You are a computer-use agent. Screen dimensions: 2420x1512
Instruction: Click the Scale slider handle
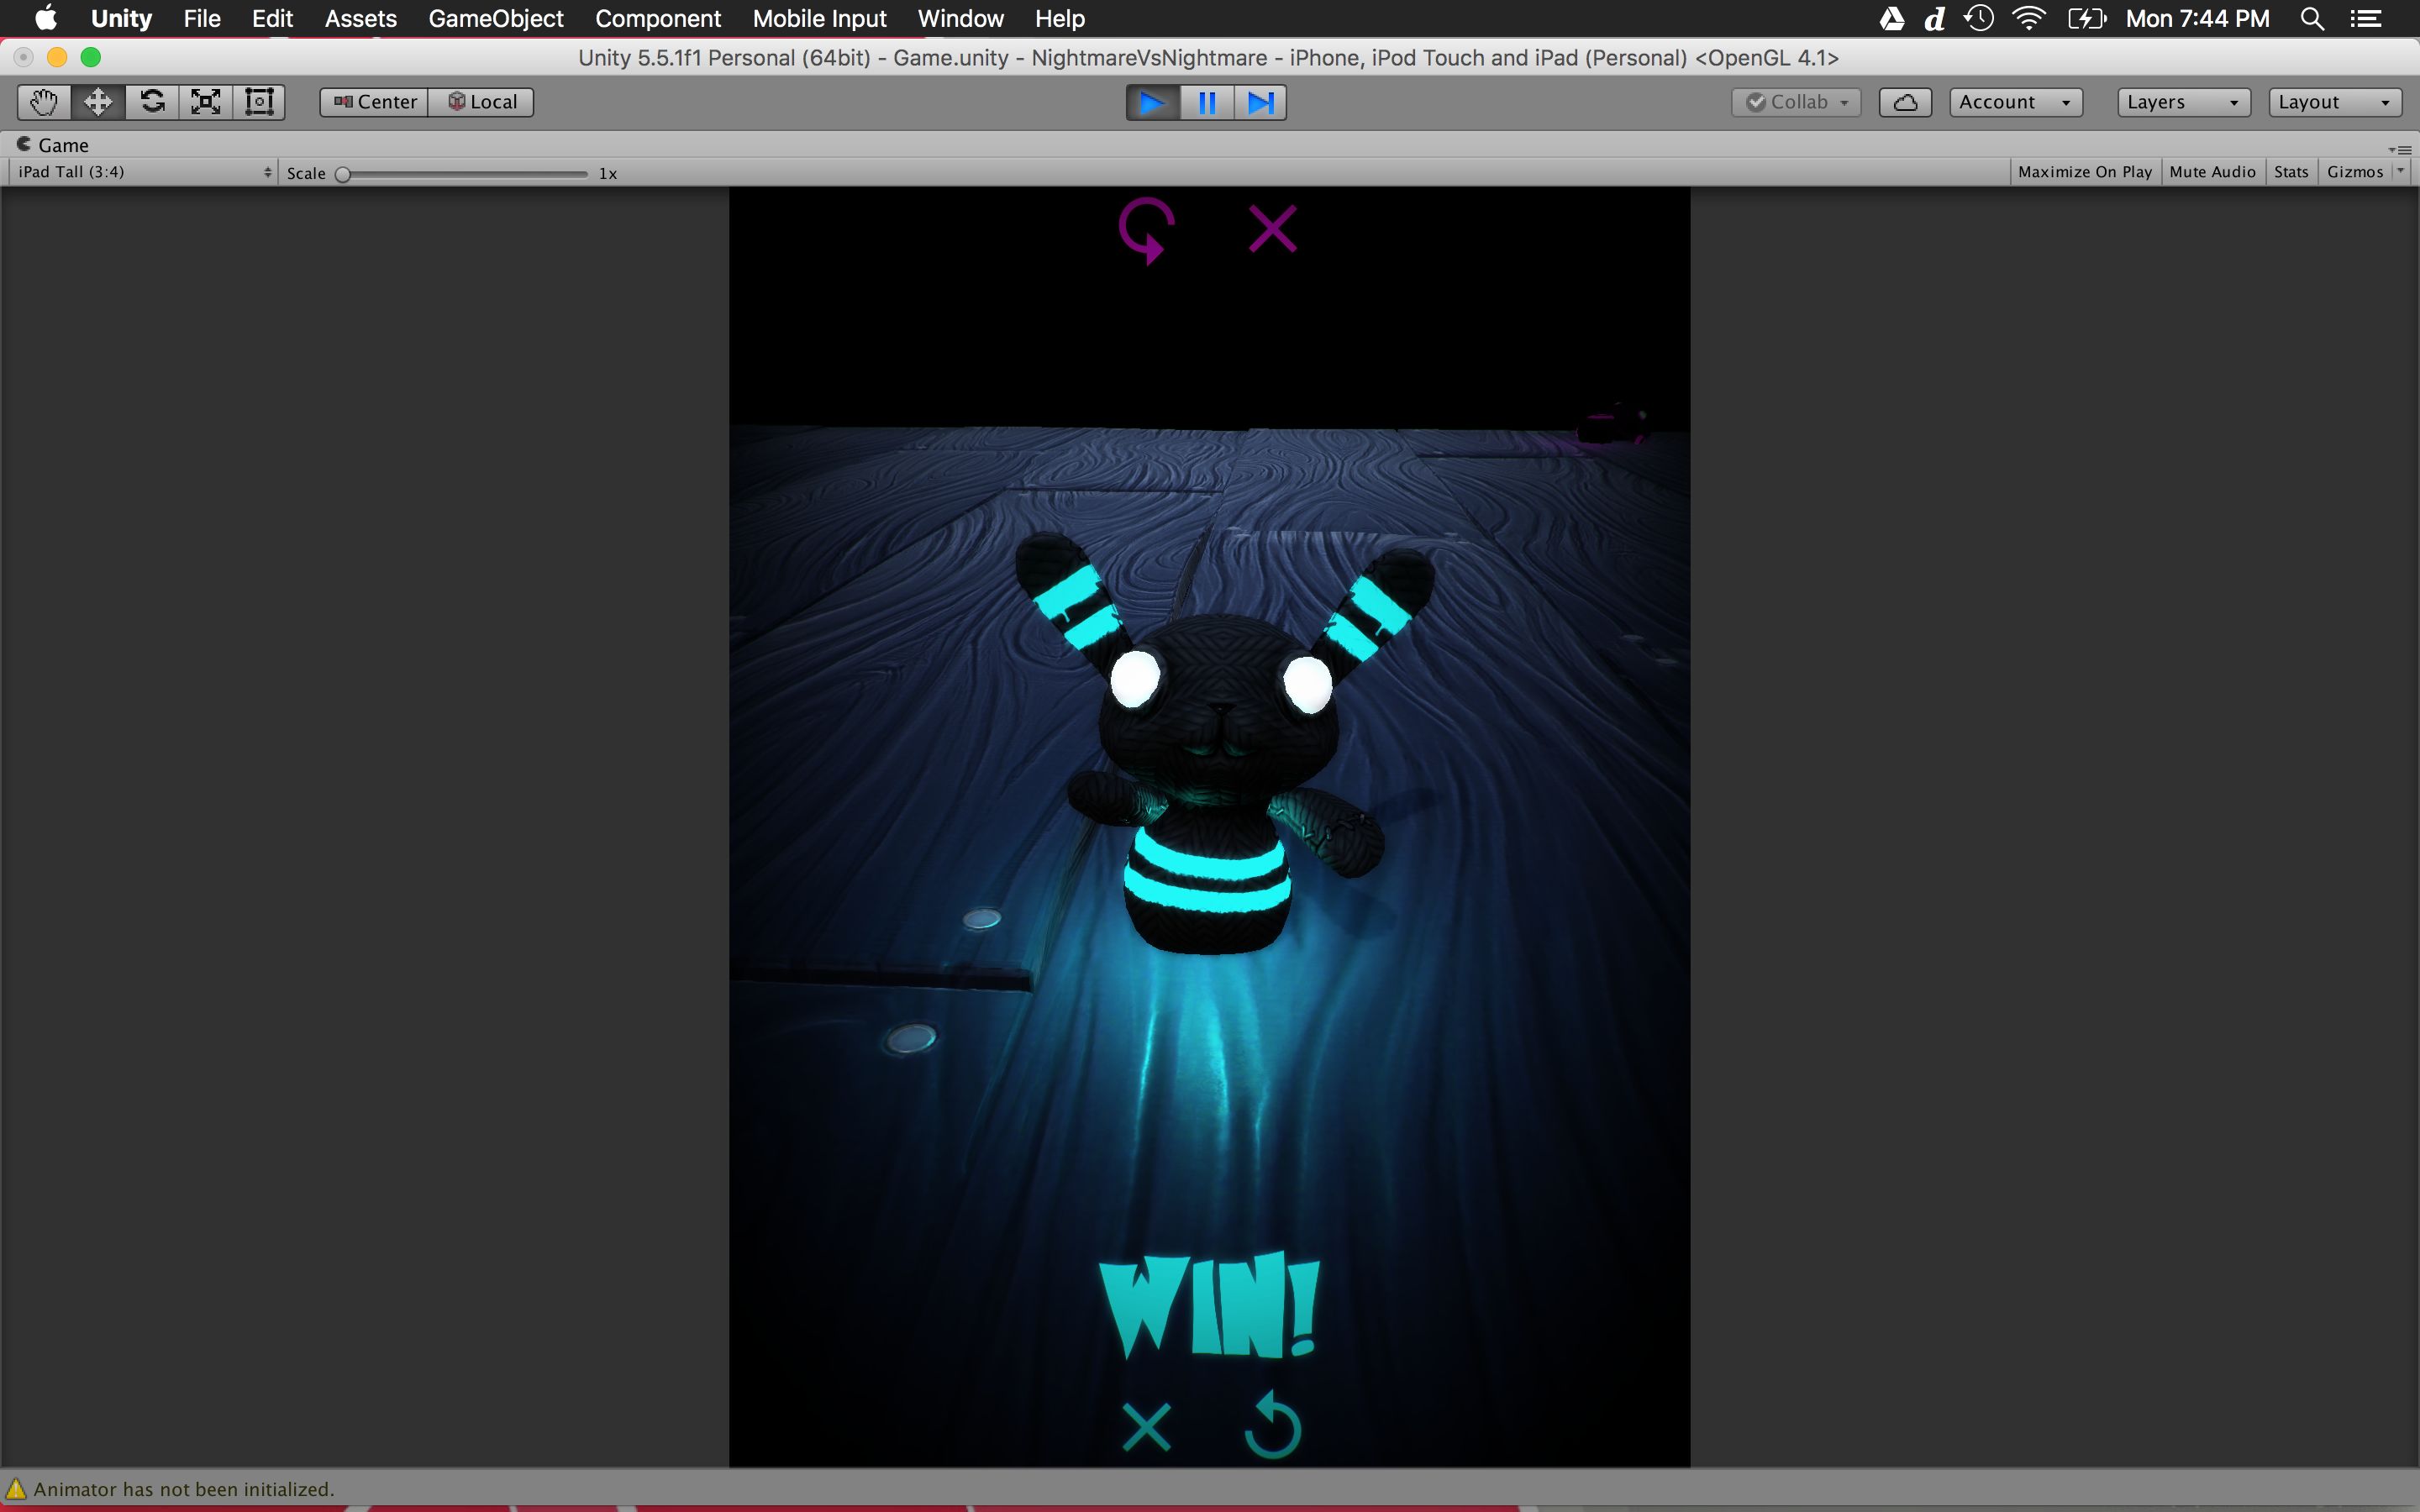(343, 174)
